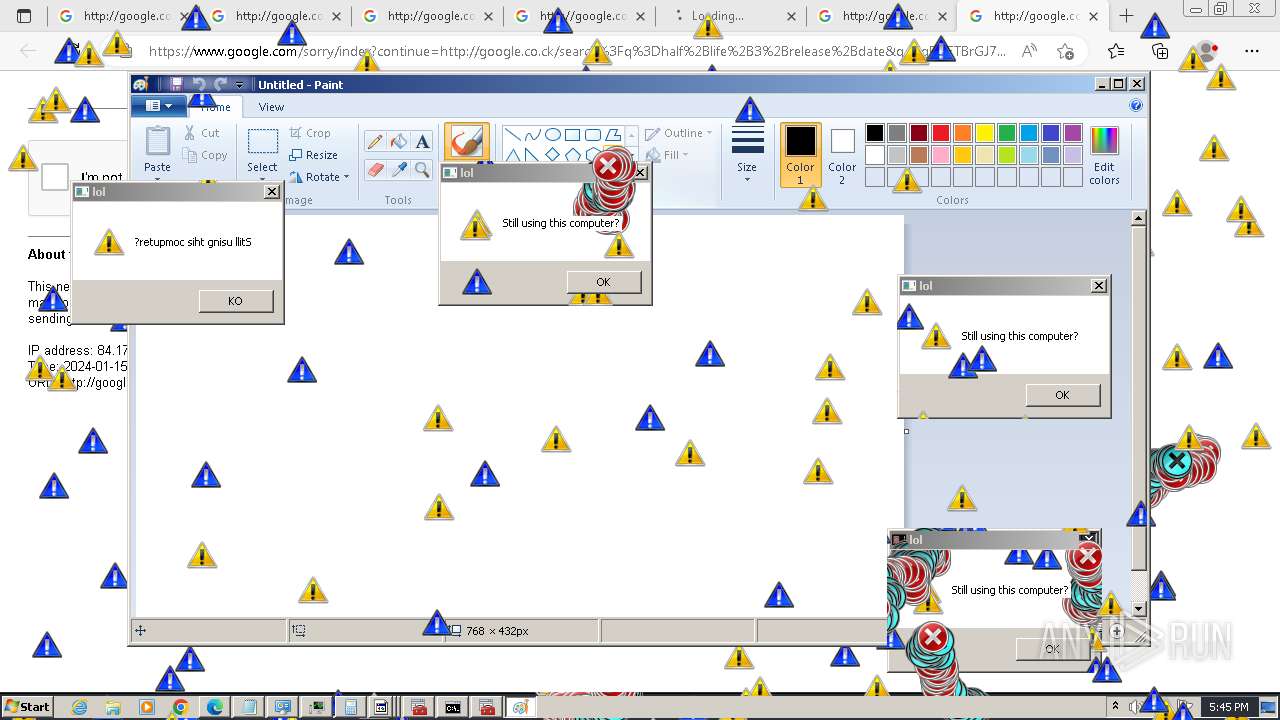1280x720 pixels.
Task: Switch to Paint's View ribbon tab
Action: coord(271,107)
